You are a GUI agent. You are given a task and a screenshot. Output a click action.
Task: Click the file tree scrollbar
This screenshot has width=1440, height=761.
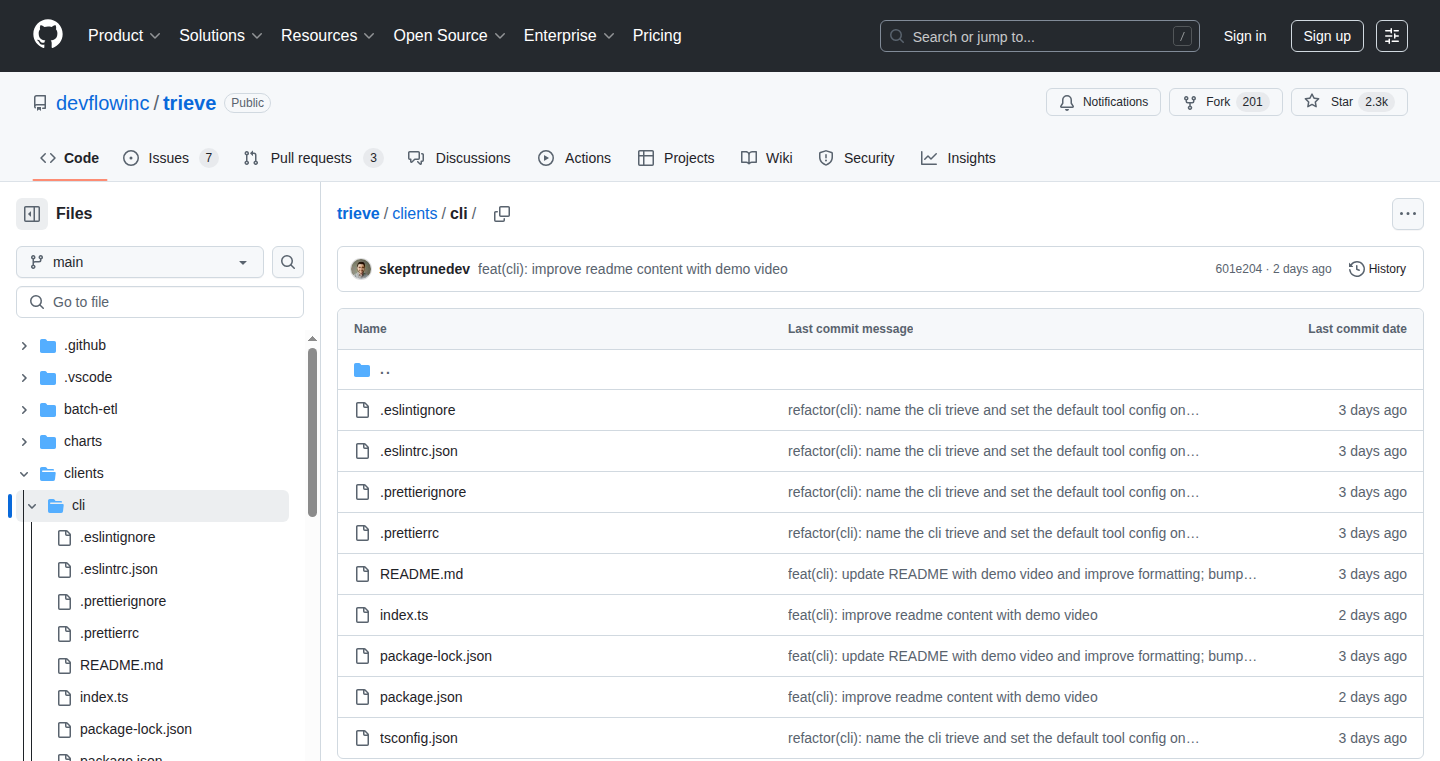tap(312, 432)
